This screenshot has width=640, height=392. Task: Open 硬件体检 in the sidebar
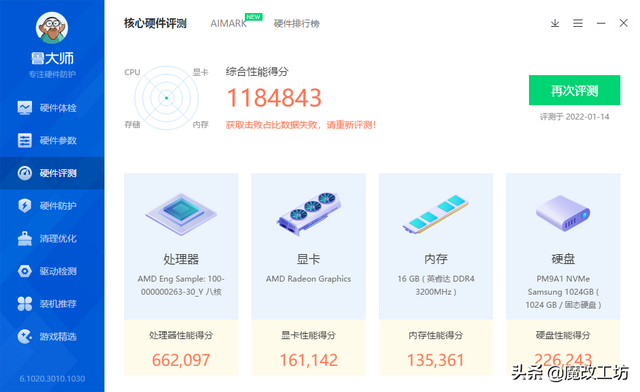[52, 108]
